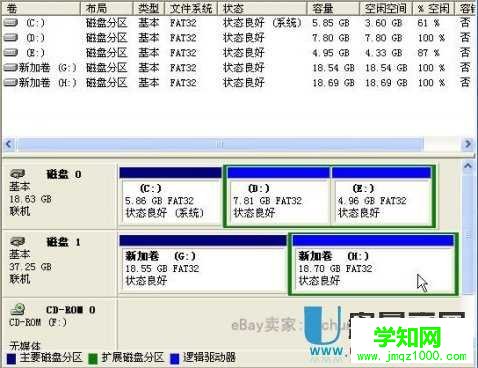Click the 5.85 GB capacity cell
This screenshot has height=368, width=478.
[331, 23]
